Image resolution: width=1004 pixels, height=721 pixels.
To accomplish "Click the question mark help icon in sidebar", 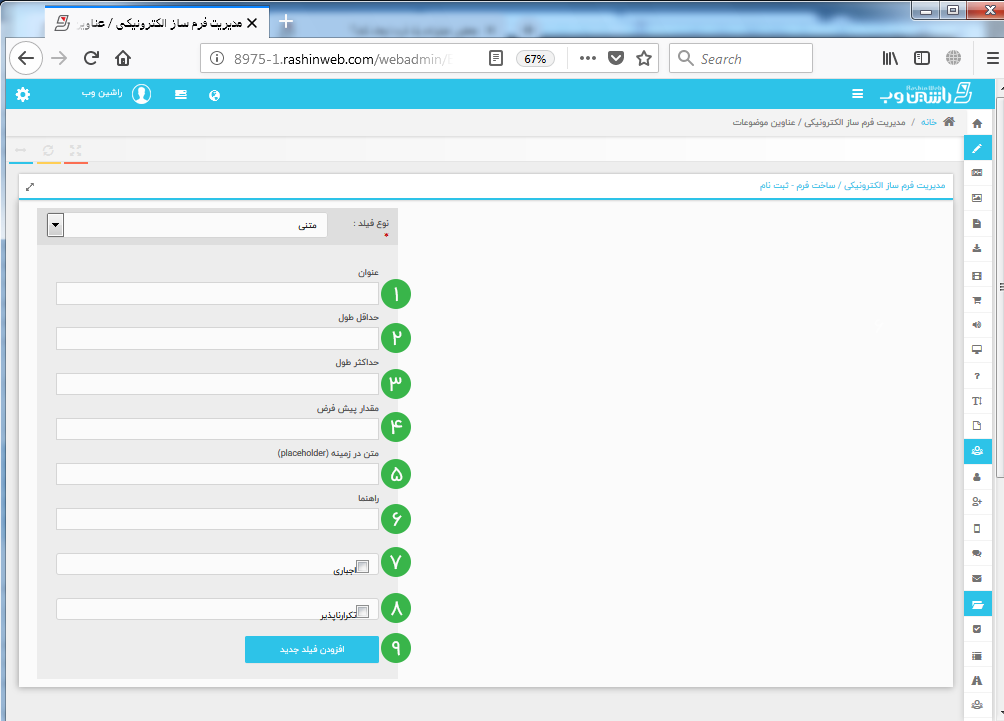I will click(x=977, y=376).
